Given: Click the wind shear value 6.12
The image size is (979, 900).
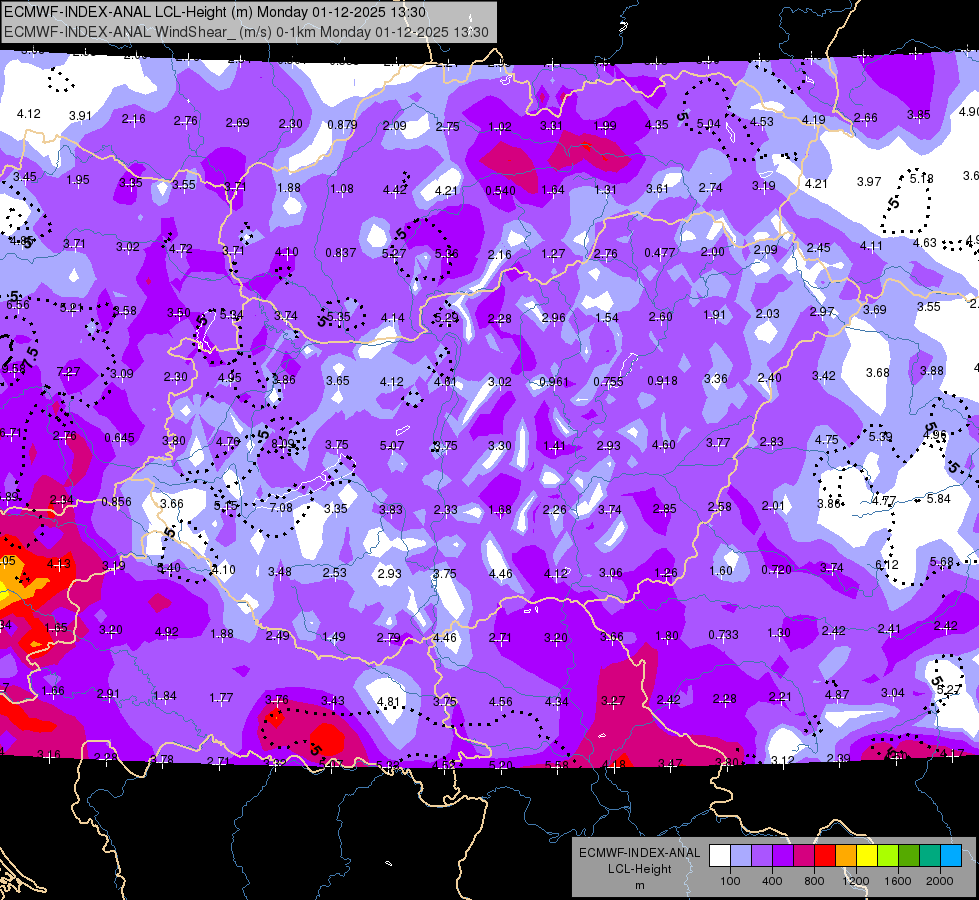Looking at the screenshot, I should pos(887,565).
